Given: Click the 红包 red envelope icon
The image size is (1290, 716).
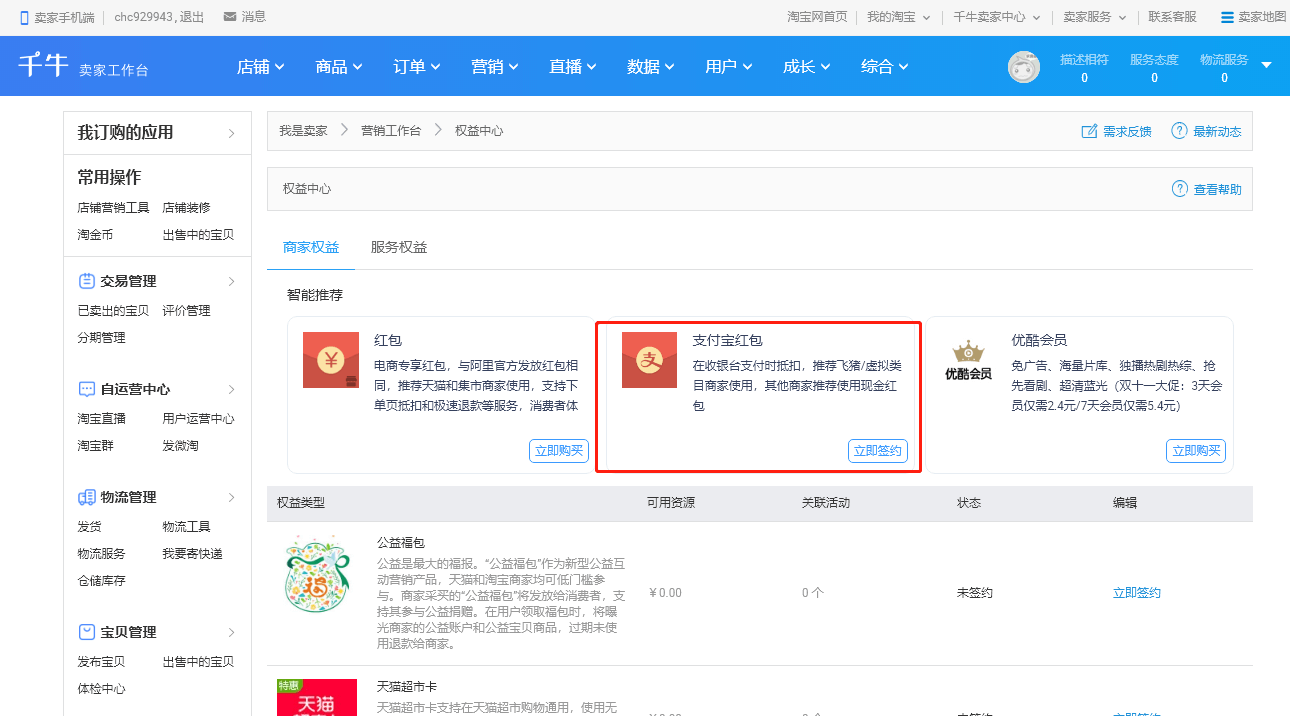Looking at the screenshot, I should [331, 360].
